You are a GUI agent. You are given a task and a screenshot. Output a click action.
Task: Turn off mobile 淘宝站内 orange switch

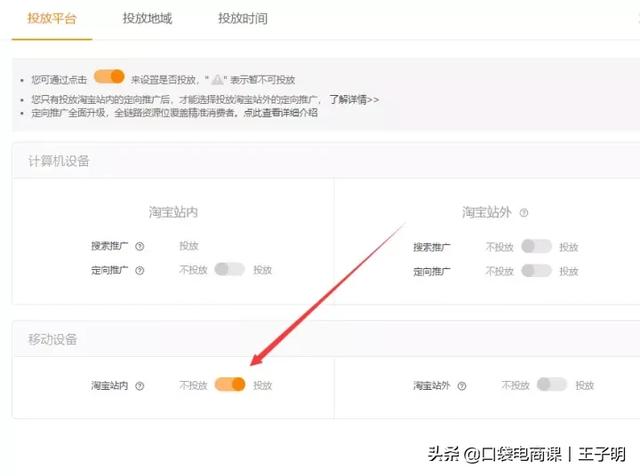click(x=230, y=385)
